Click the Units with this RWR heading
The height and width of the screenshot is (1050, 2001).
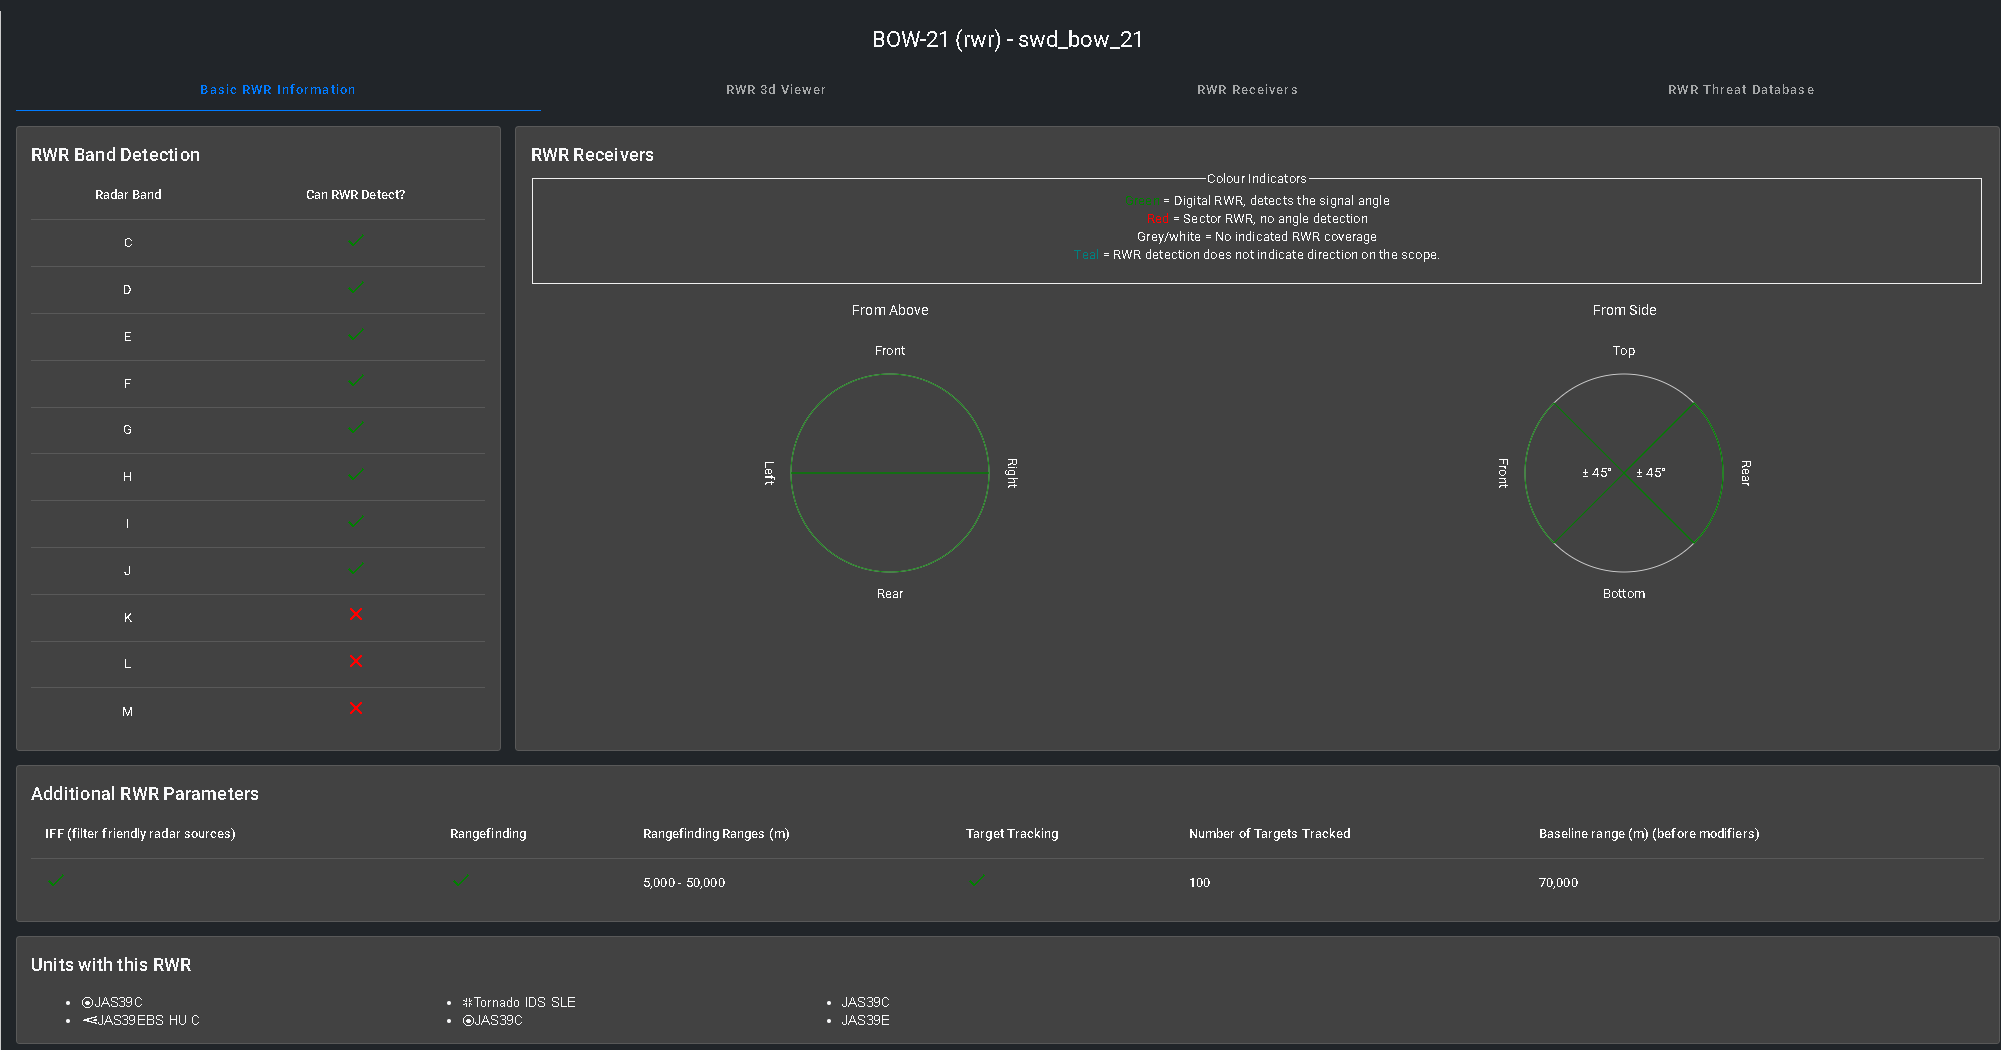(x=111, y=965)
